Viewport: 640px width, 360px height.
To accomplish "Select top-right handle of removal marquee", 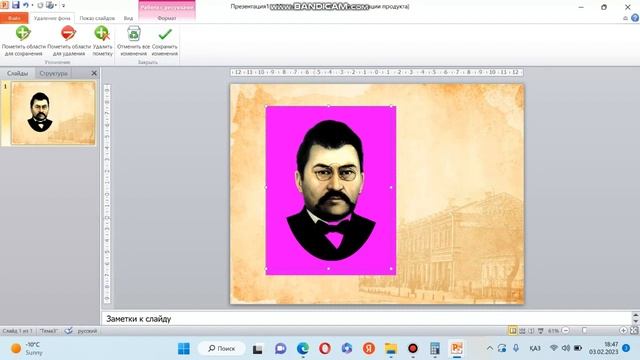I will 391,106.
